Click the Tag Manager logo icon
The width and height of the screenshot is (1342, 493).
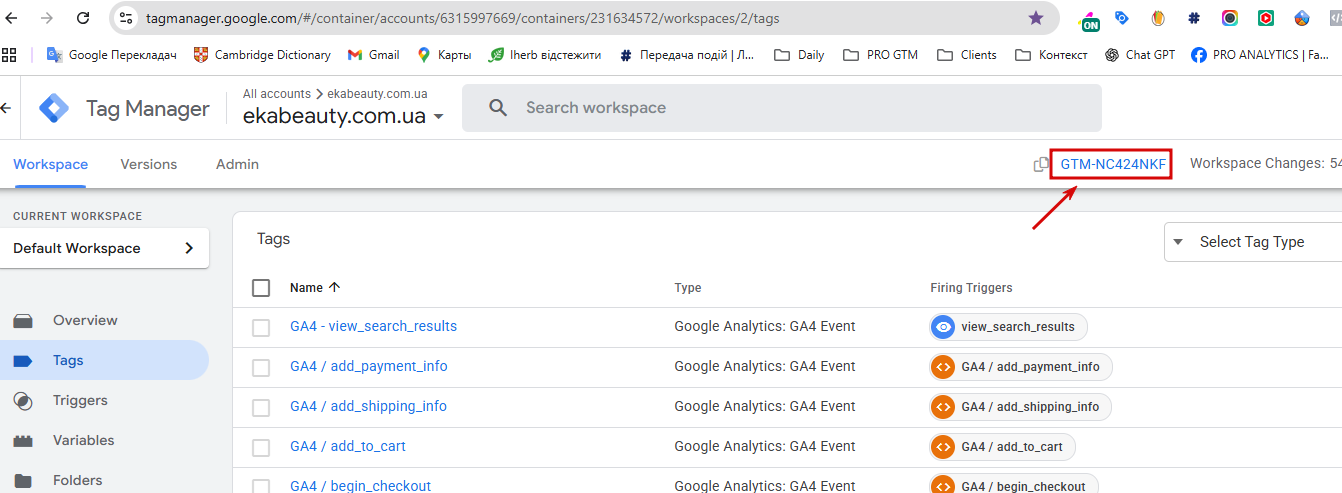tap(54, 108)
